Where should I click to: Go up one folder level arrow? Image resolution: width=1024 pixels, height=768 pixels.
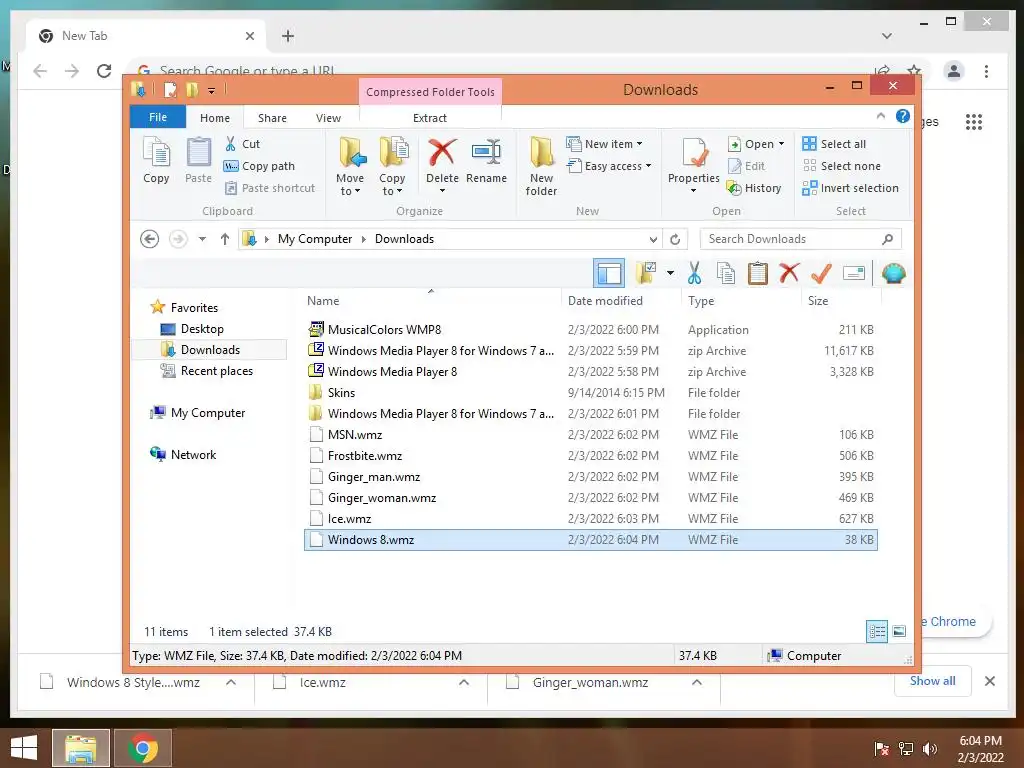pos(225,239)
